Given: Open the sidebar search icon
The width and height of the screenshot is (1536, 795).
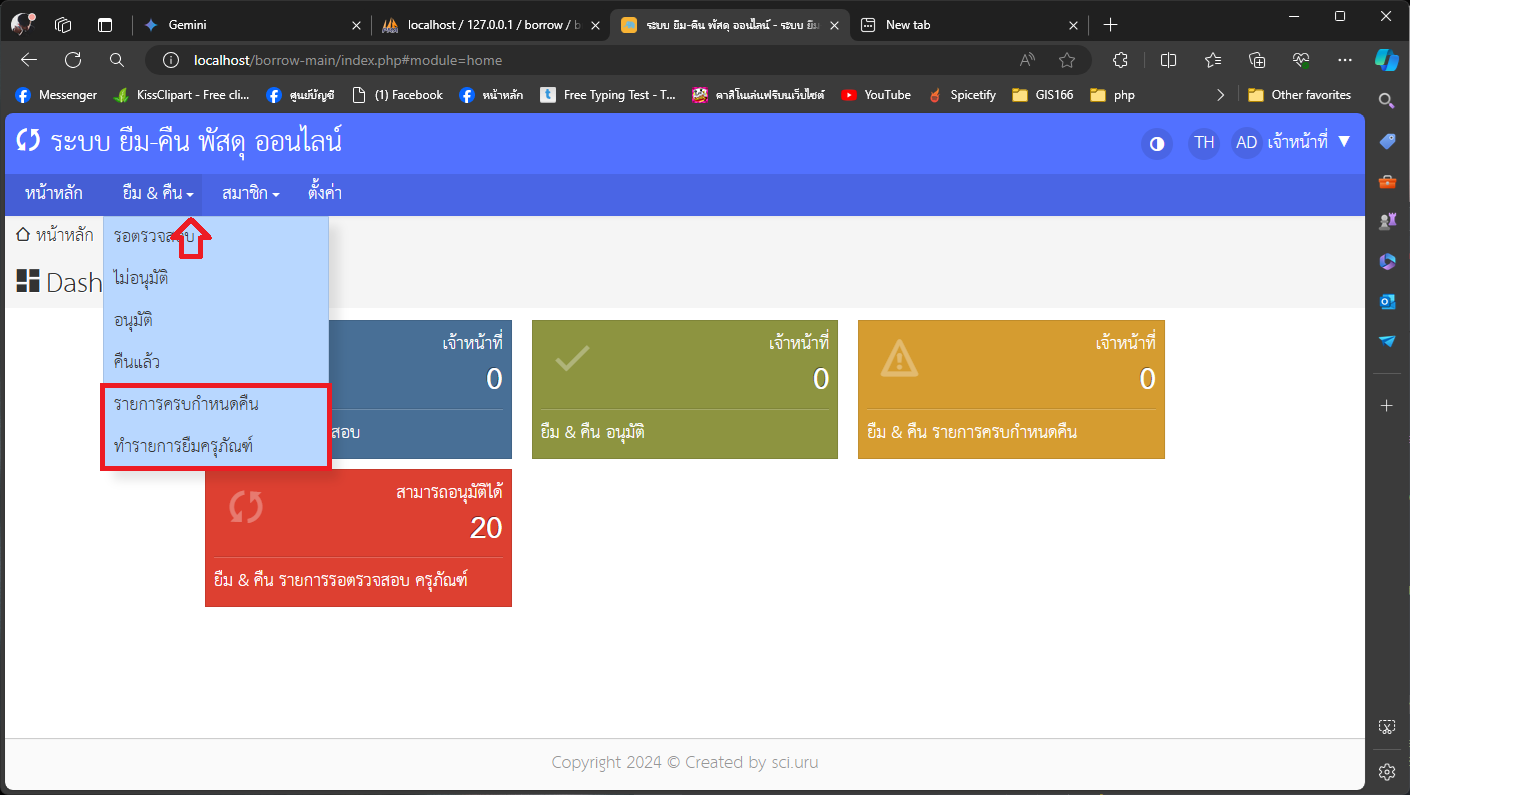Looking at the screenshot, I should [x=1387, y=101].
